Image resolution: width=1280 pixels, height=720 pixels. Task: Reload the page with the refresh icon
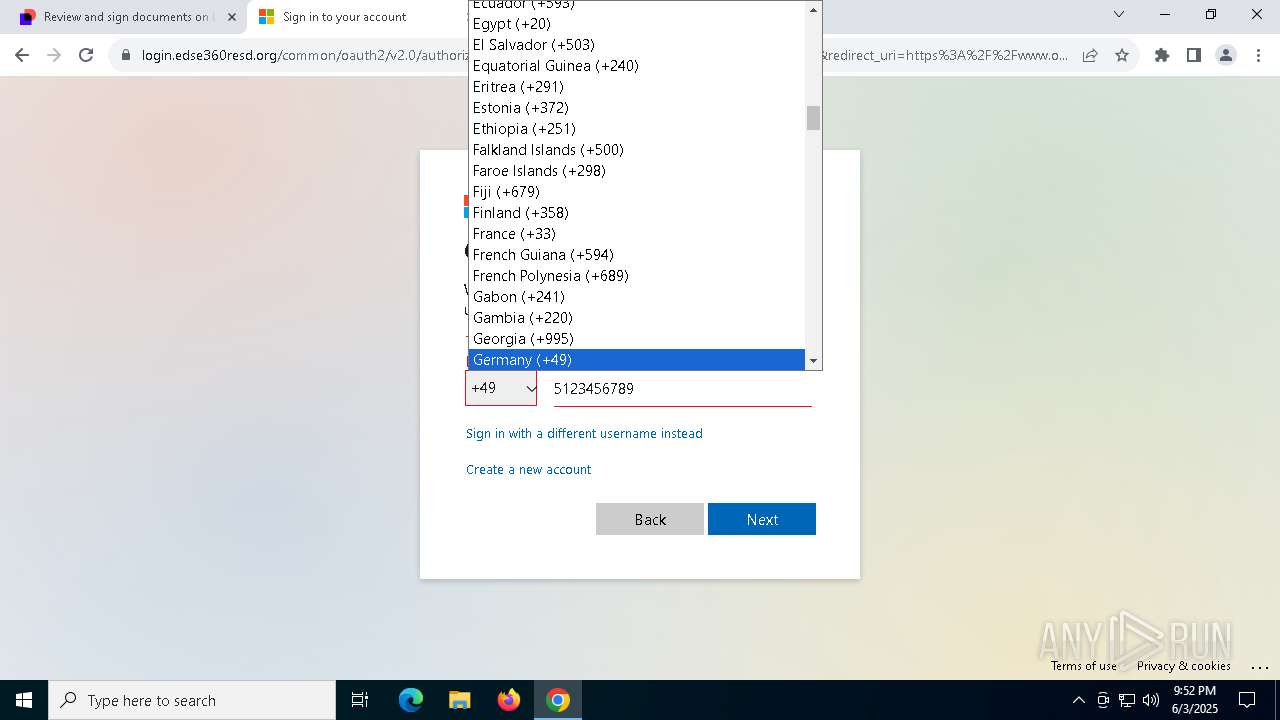click(86, 55)
